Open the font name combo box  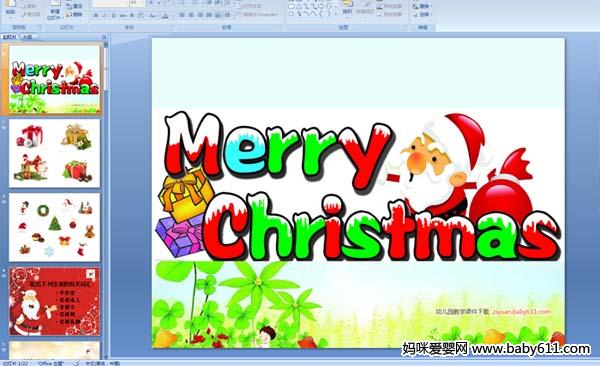[x=110, y=3]
